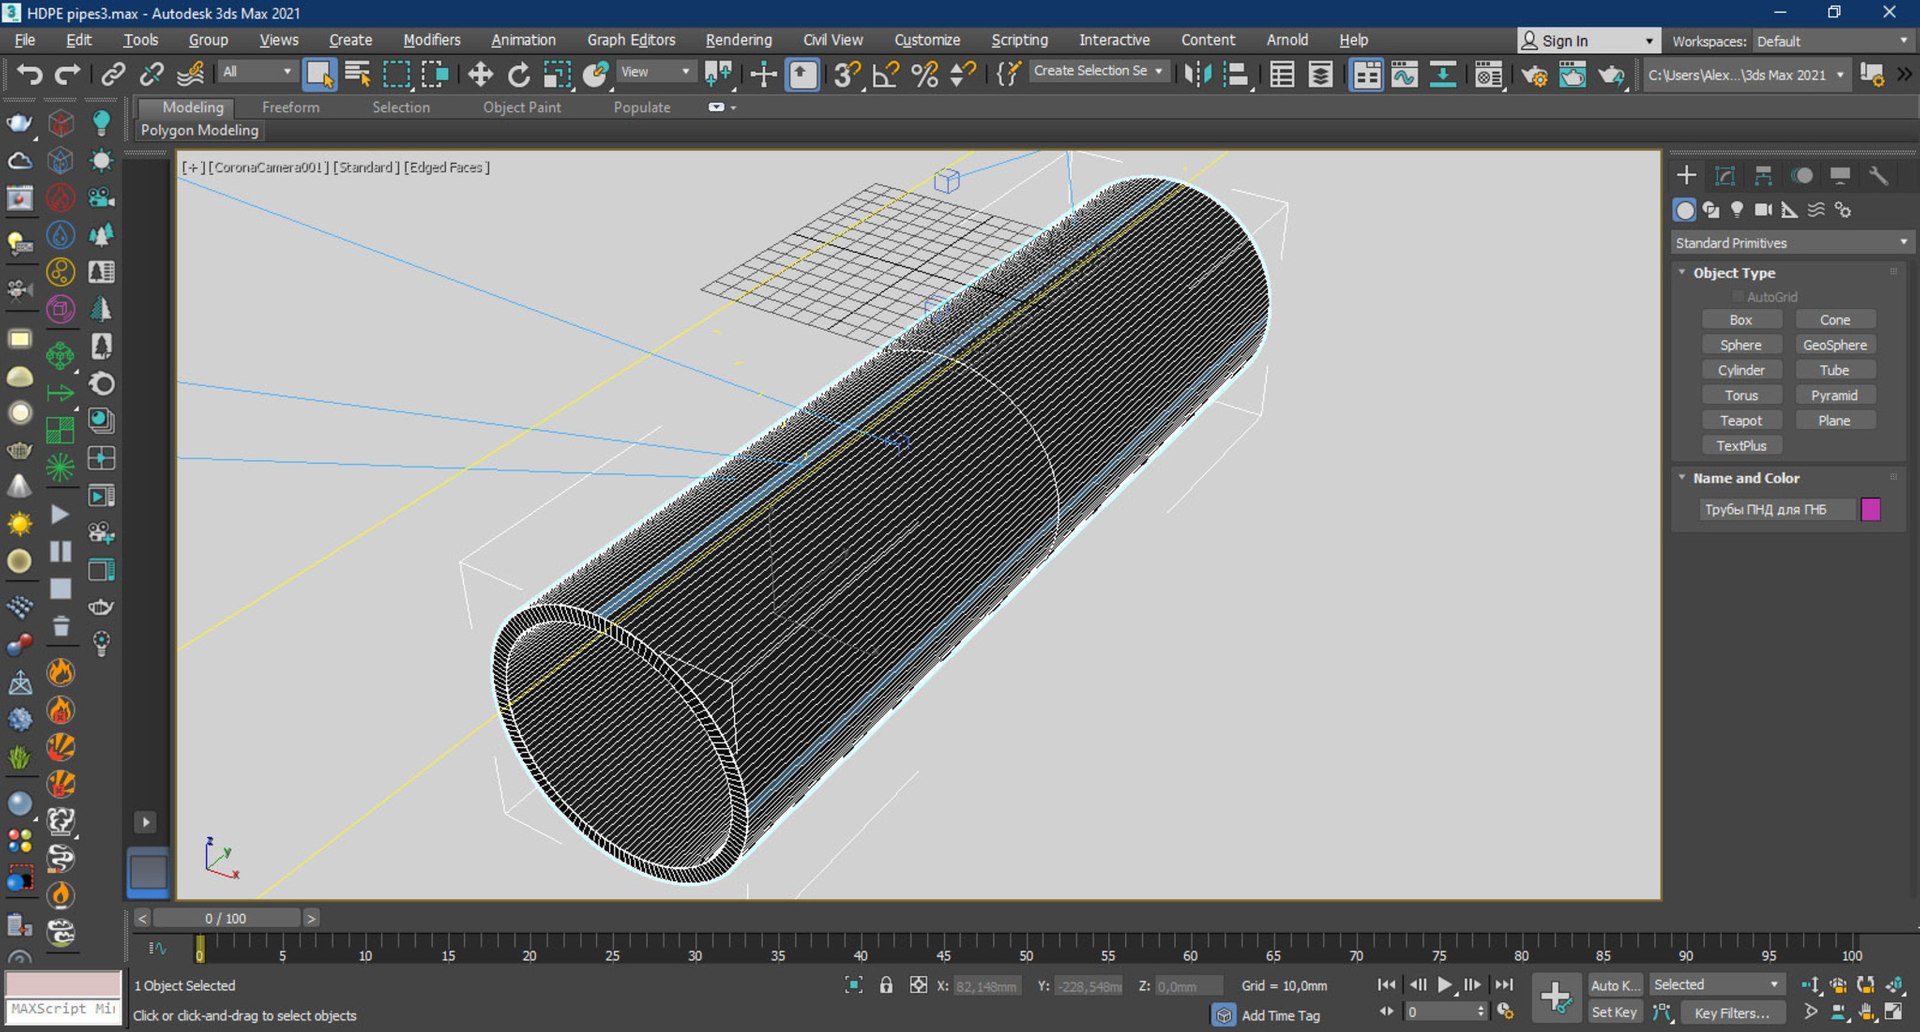Toggle Angle Snap
This screenshot has height=1032, width=1920.
point(886,75)
